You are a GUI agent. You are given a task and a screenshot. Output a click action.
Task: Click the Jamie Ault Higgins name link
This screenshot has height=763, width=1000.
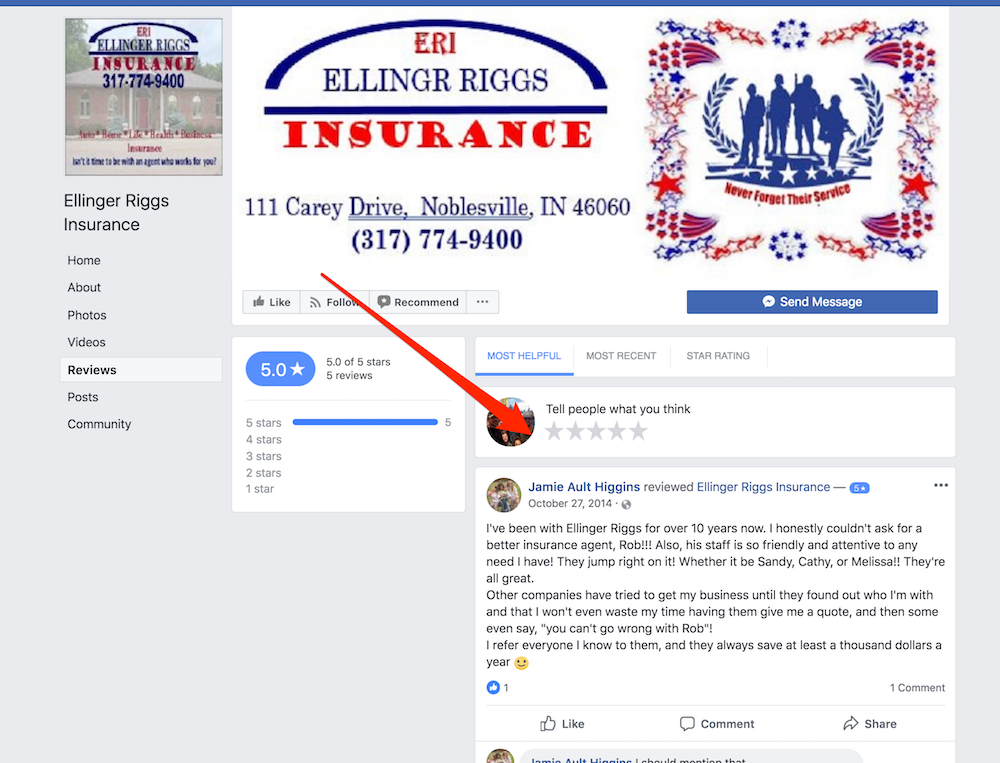point(584,487)
